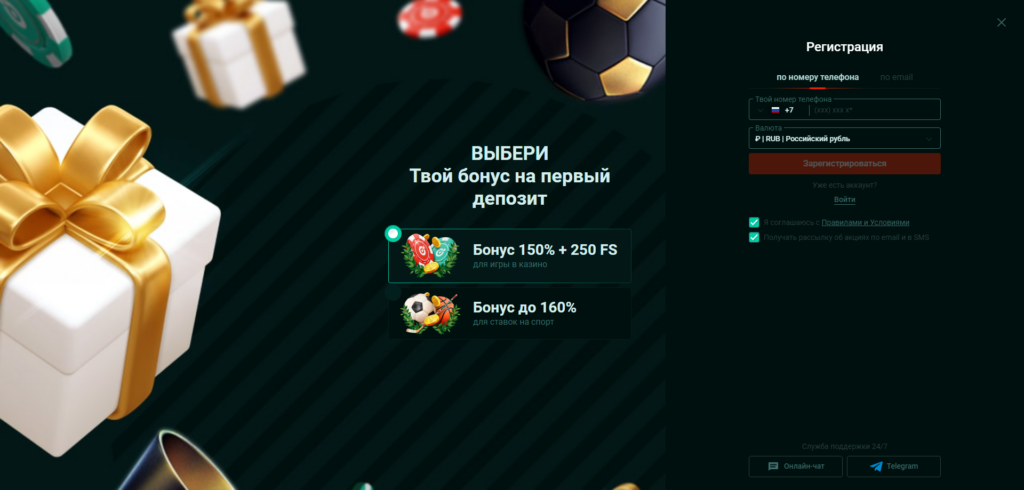The image size is (1024, 490).
Task: Open the Войти login link
Action: pos(844,199)
